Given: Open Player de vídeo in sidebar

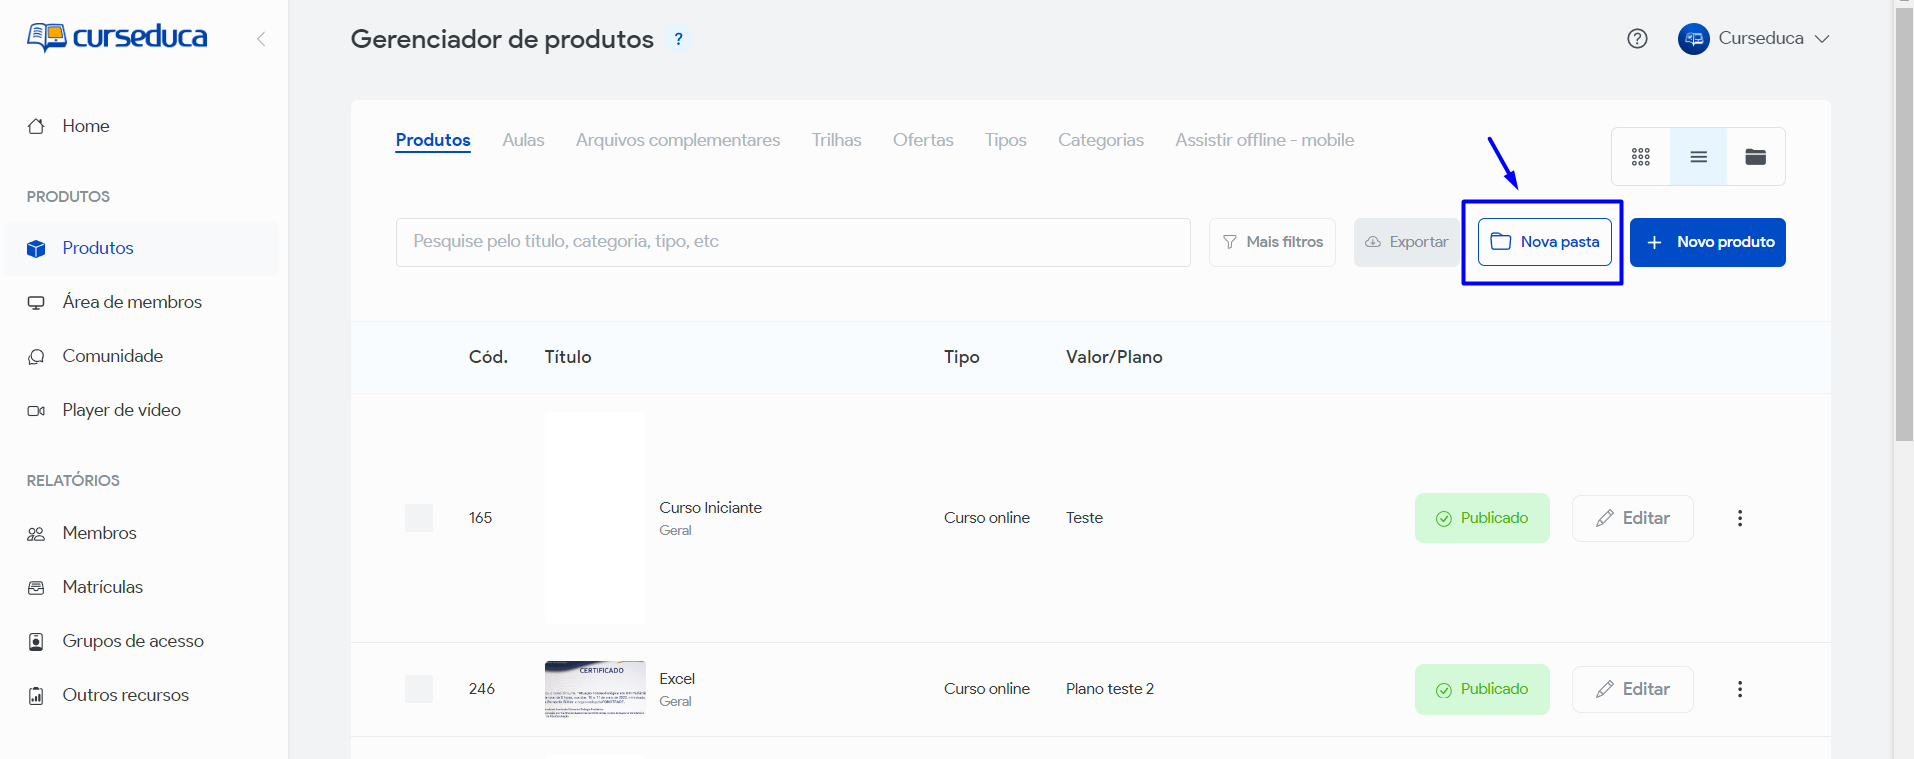Looking at the screenshot, I should coord(121,410).
